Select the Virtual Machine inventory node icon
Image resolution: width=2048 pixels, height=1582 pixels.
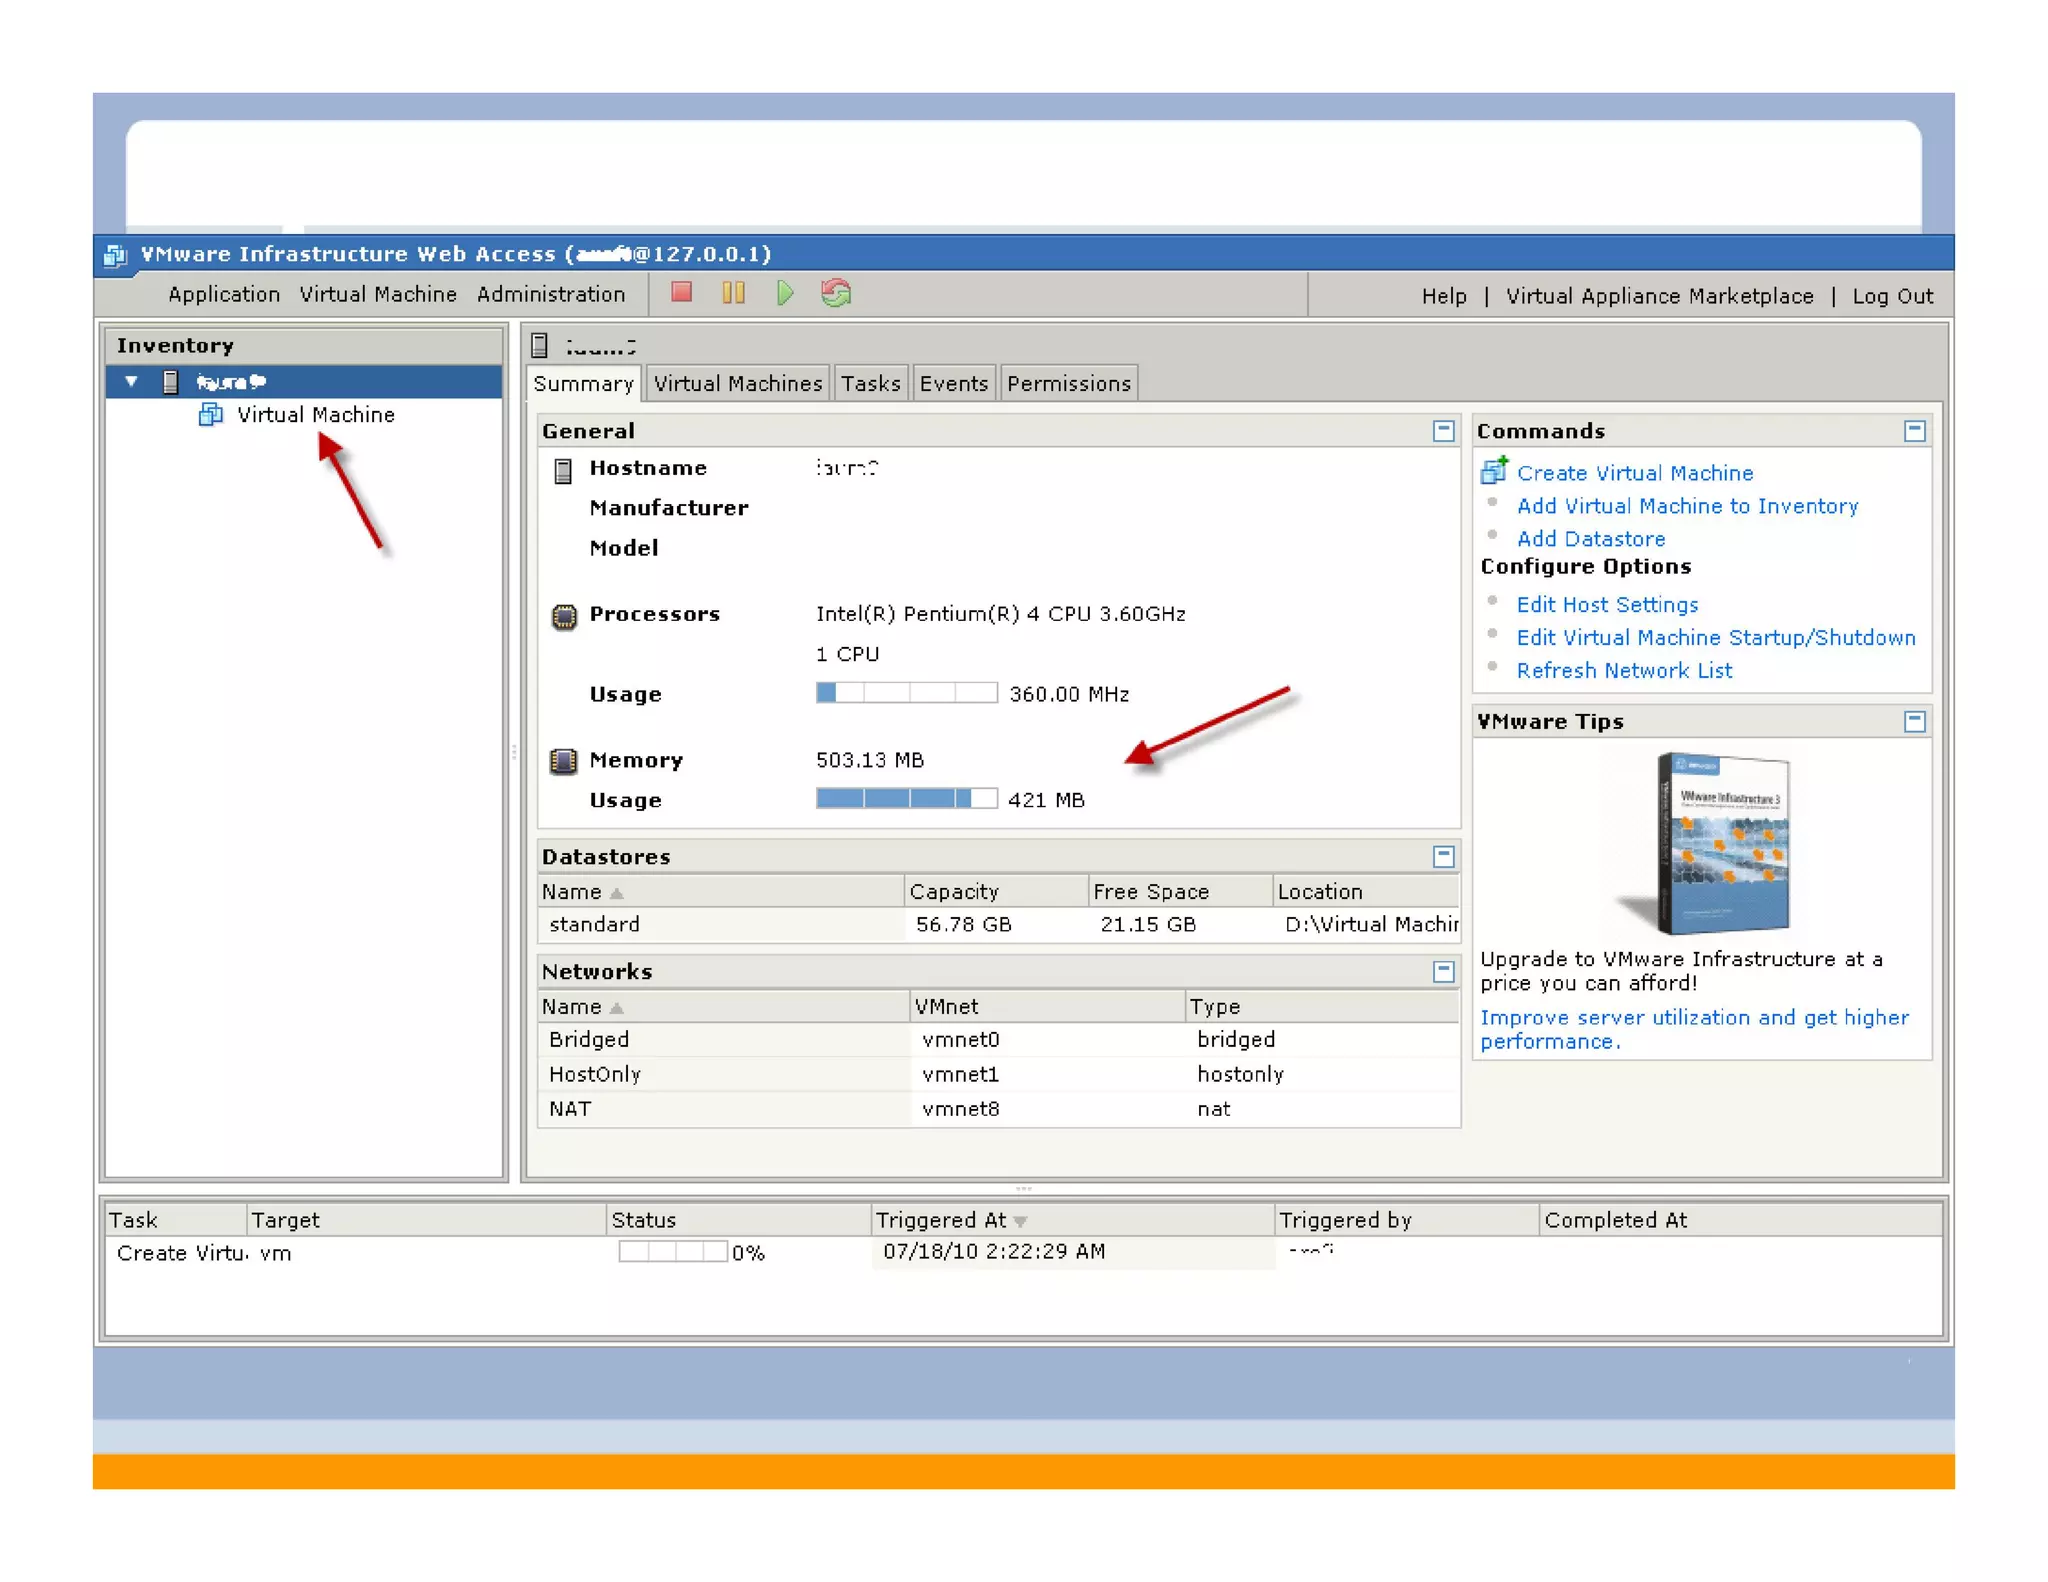pyautogui.click(x=210, y=414)
